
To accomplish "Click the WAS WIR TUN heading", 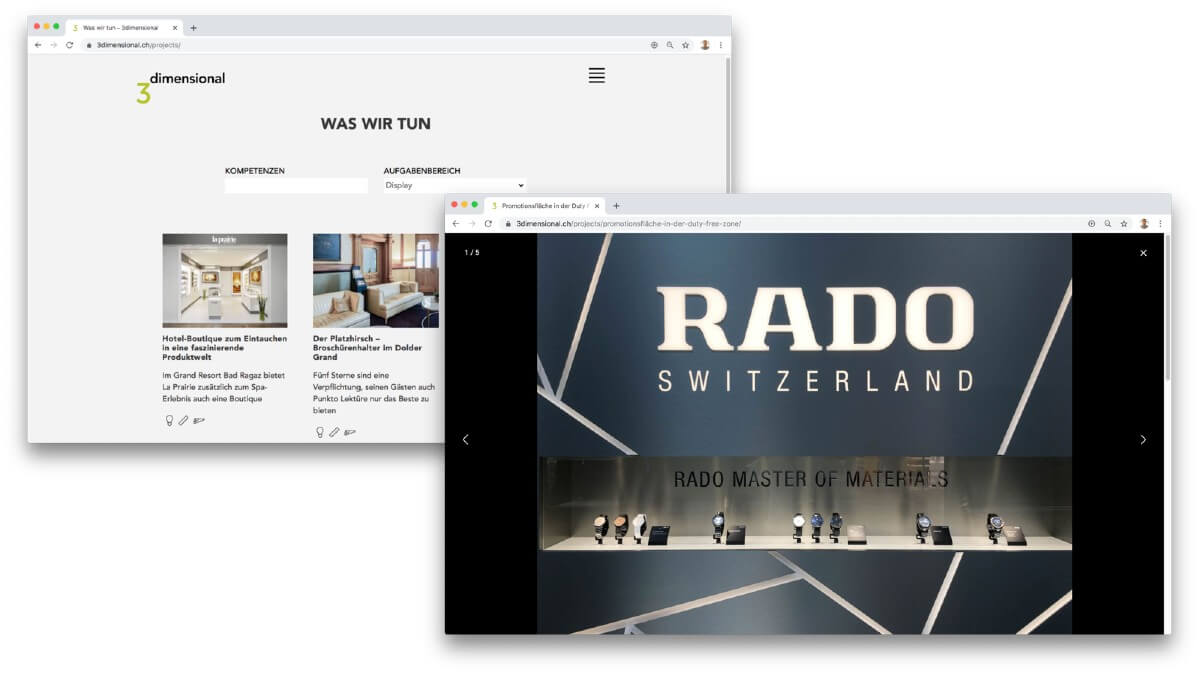I will (376, 124).
